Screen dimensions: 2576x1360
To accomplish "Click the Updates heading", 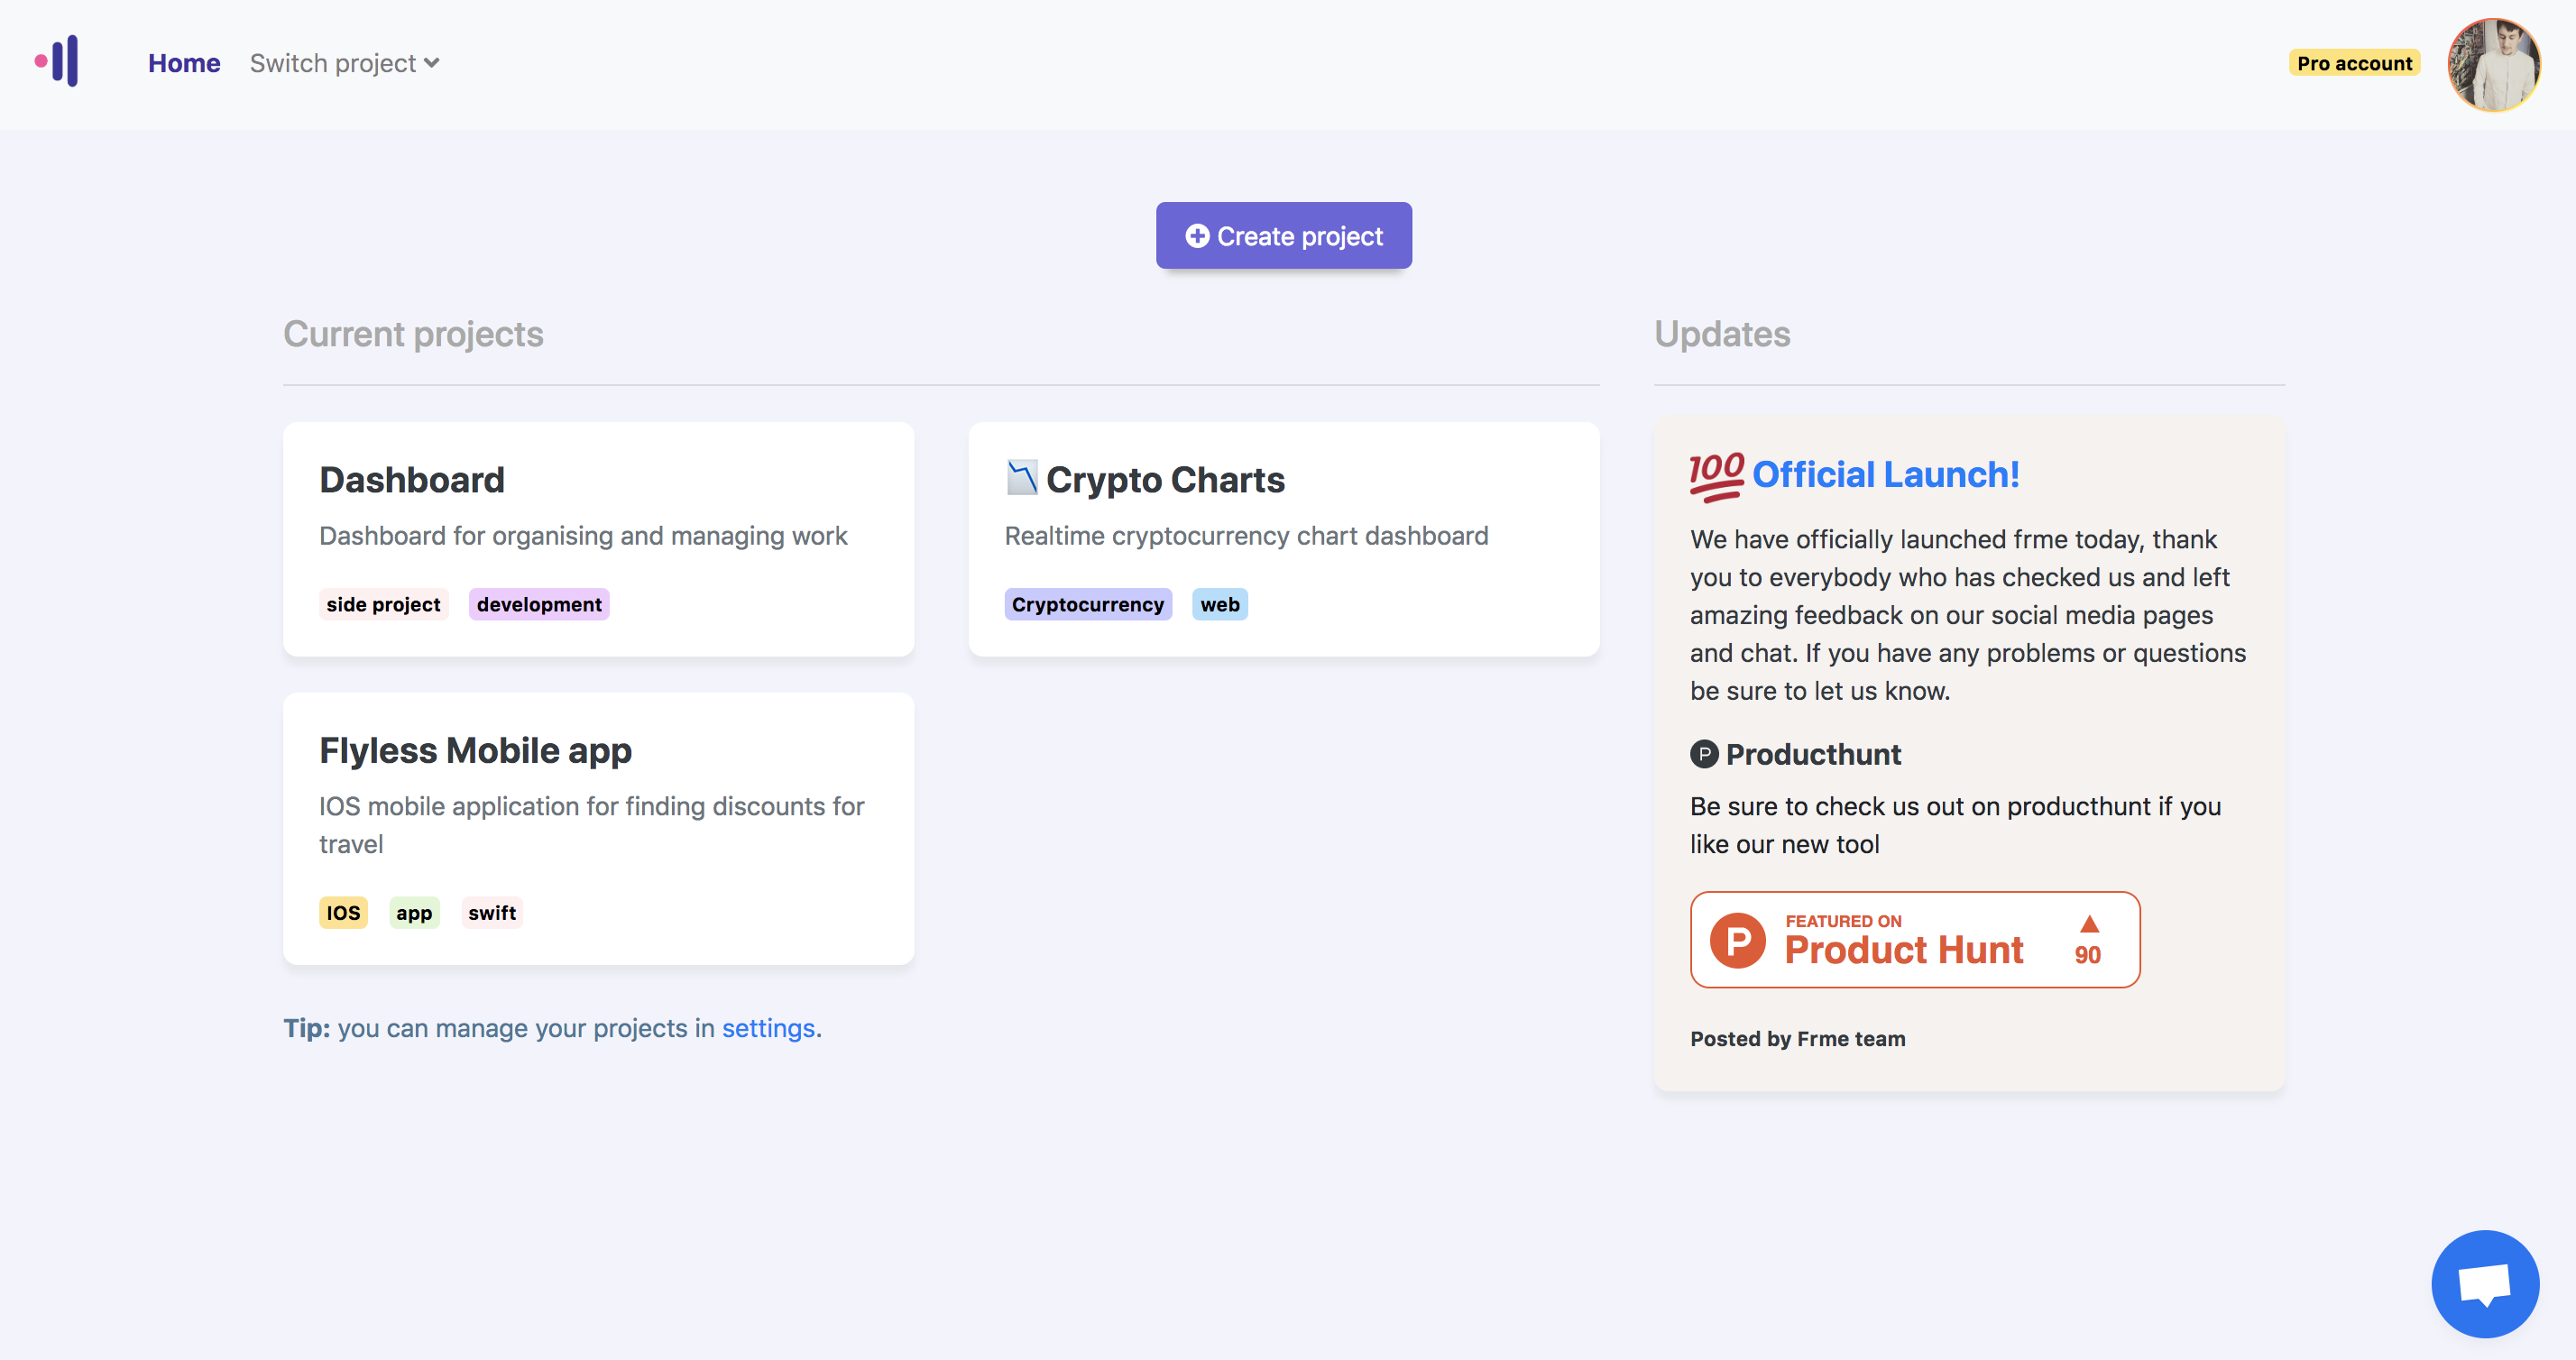I will [1722, 334].
